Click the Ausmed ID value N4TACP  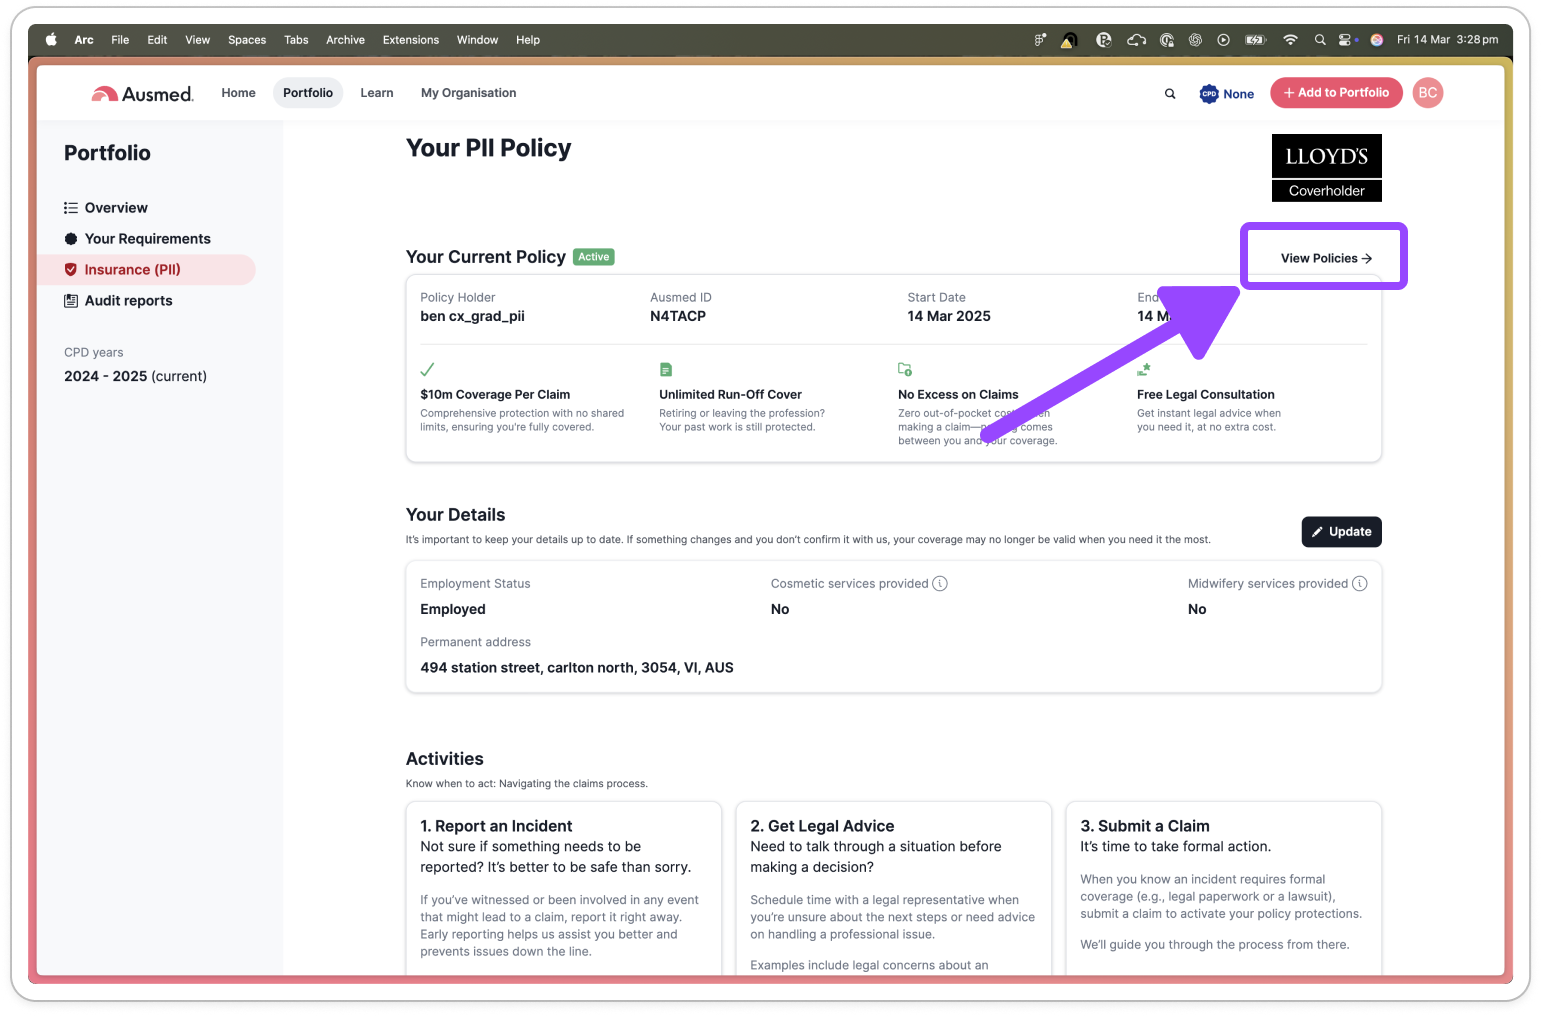click(x=678, y=316)
